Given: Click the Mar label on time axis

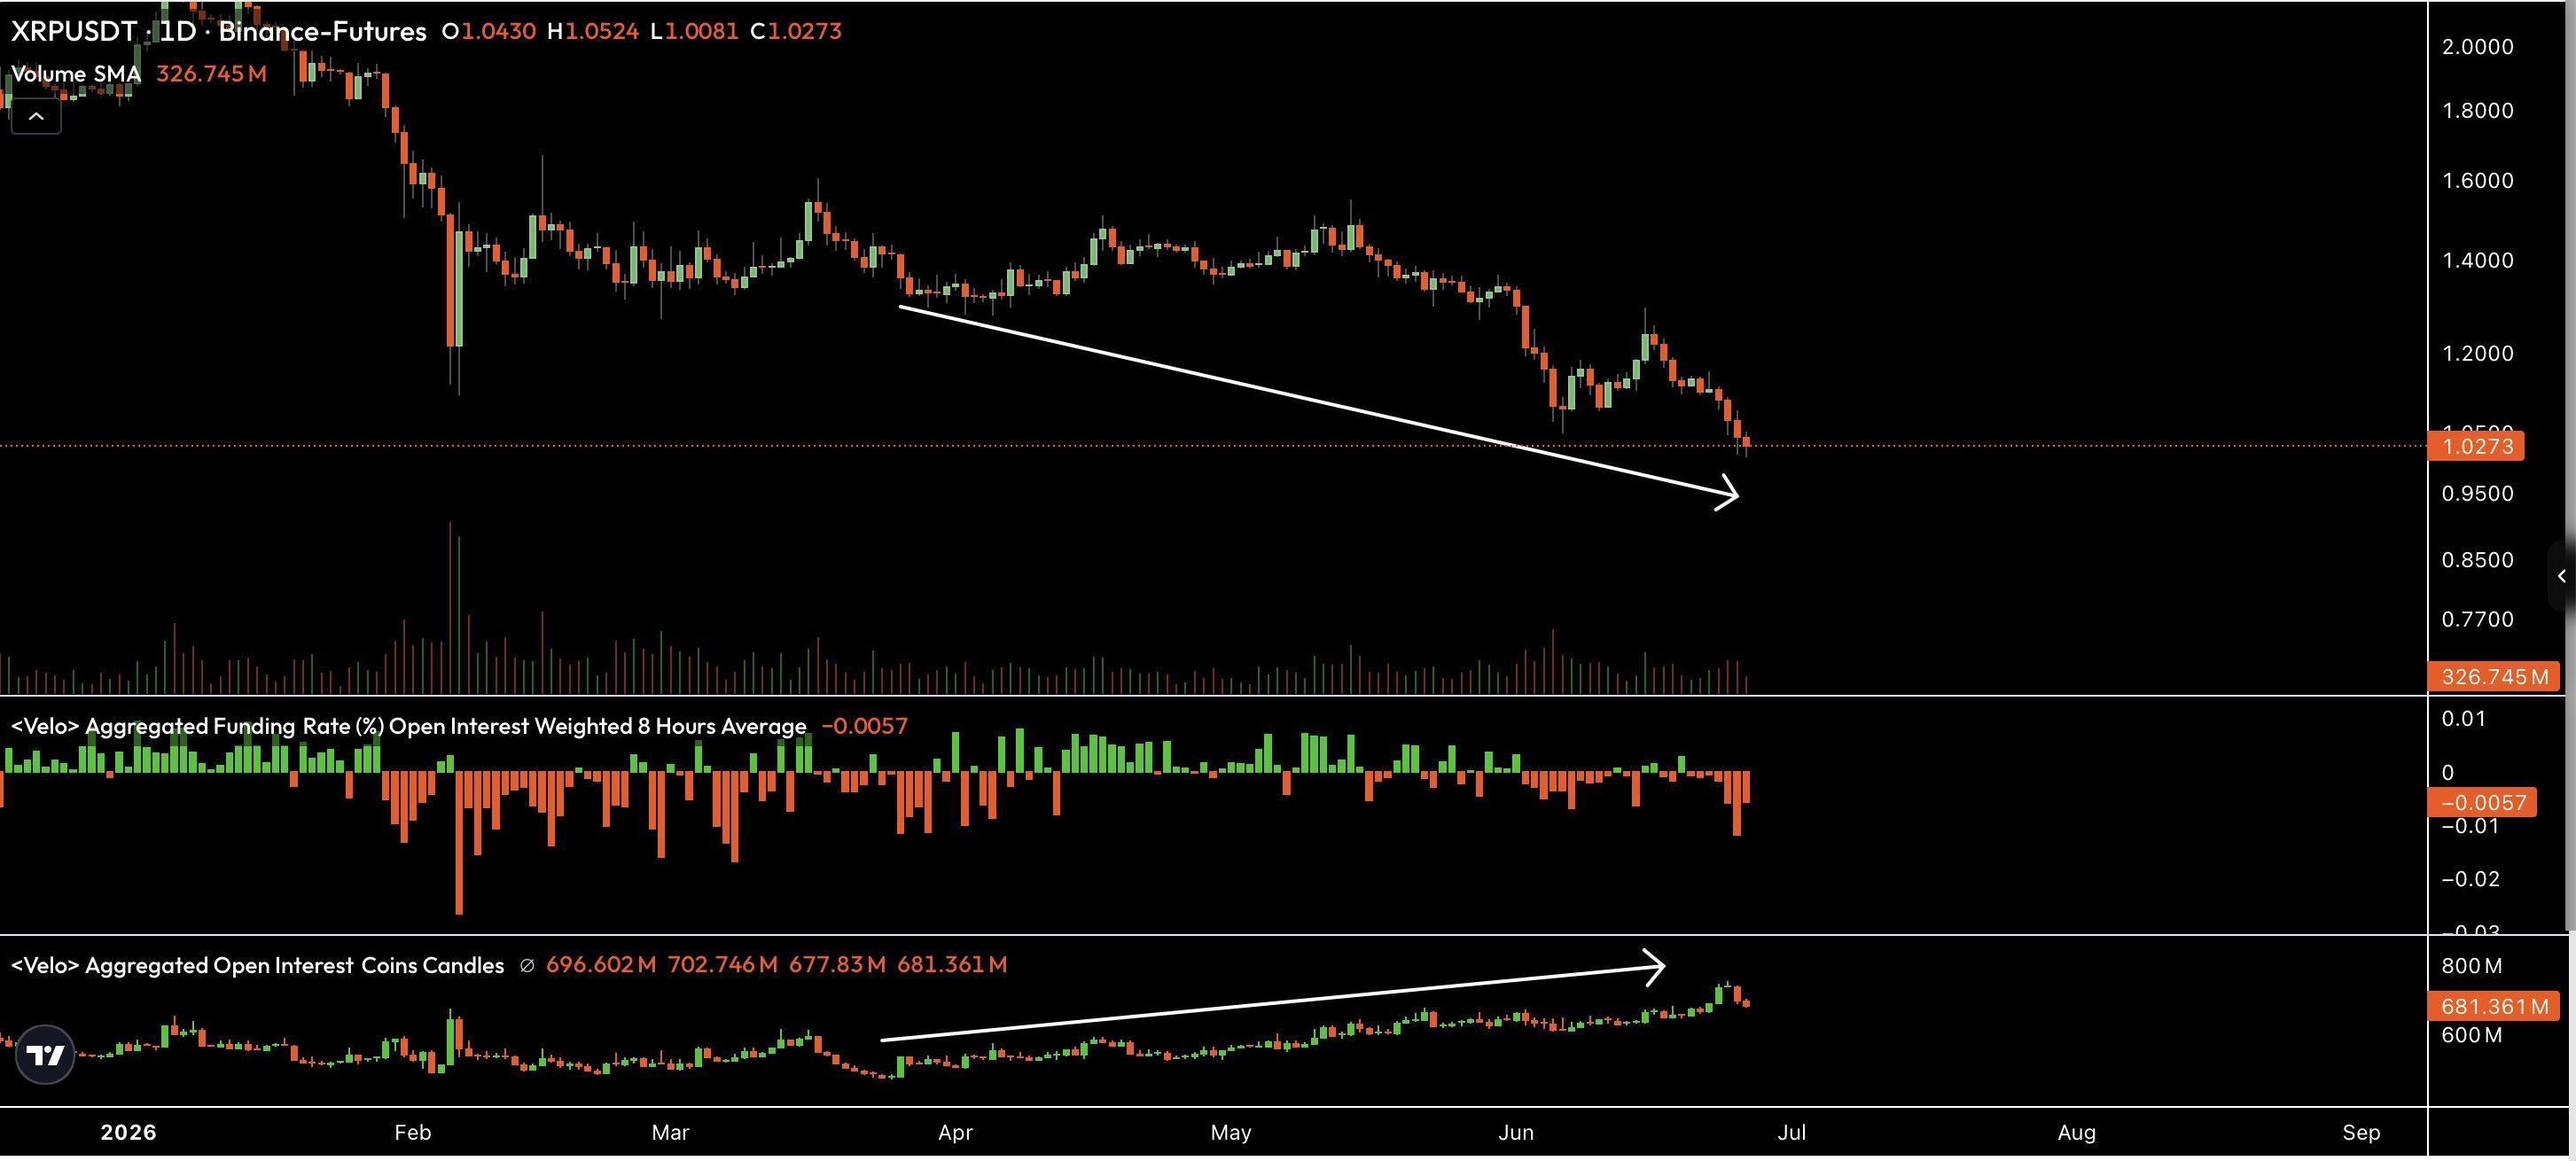Looking at the screenshot, I should pos(670,1132).
